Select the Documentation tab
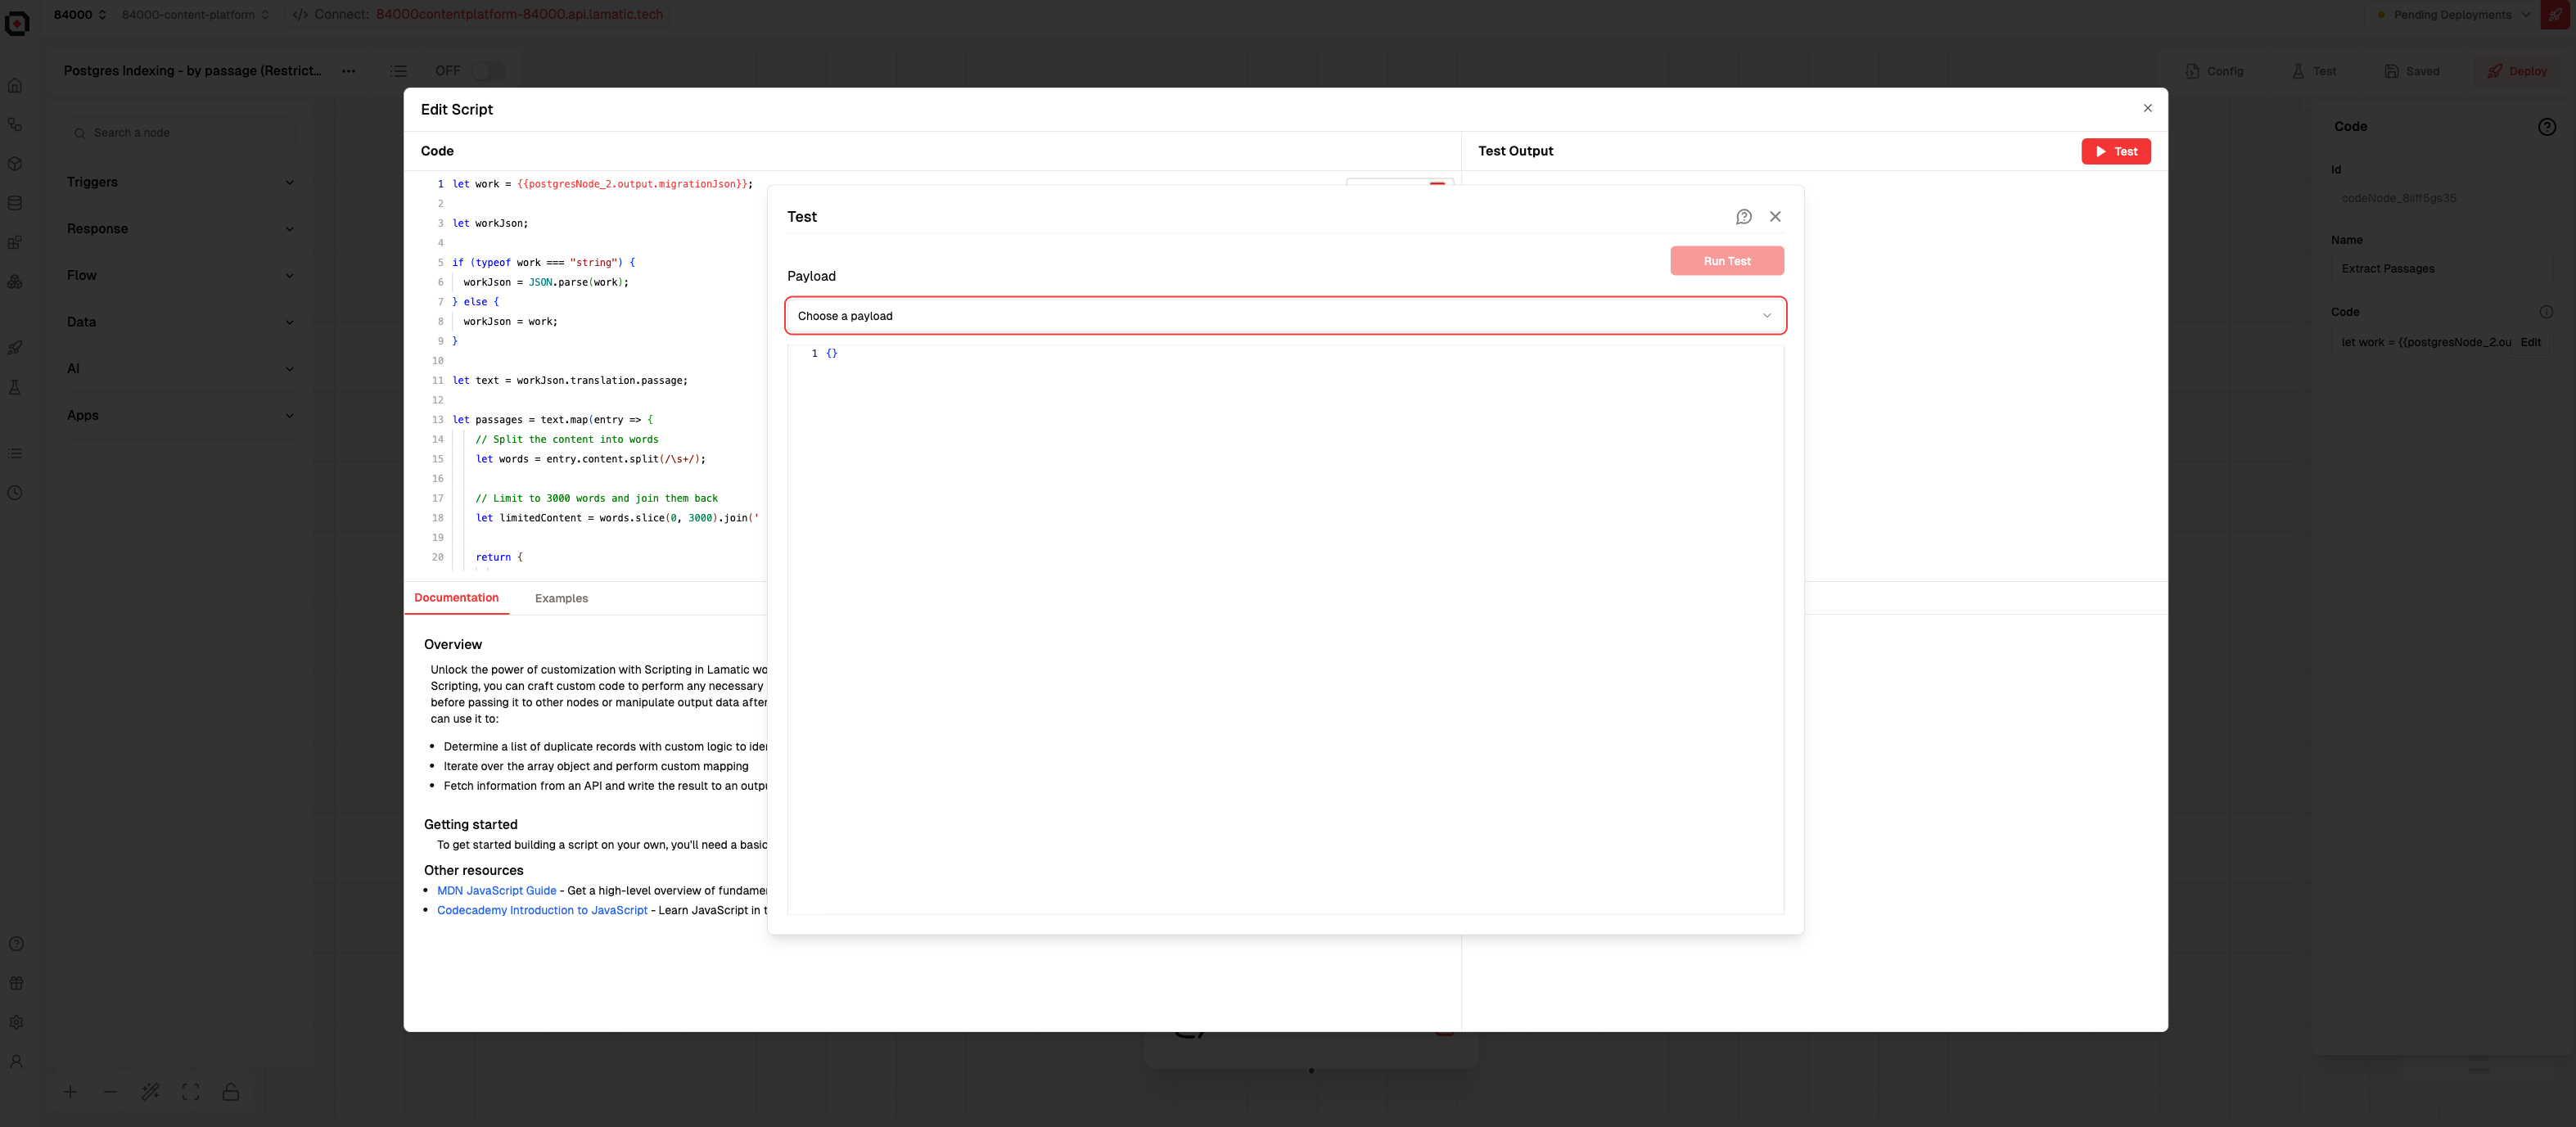Viewport: 2576px width, 1127px height. [x=456, y=598]
